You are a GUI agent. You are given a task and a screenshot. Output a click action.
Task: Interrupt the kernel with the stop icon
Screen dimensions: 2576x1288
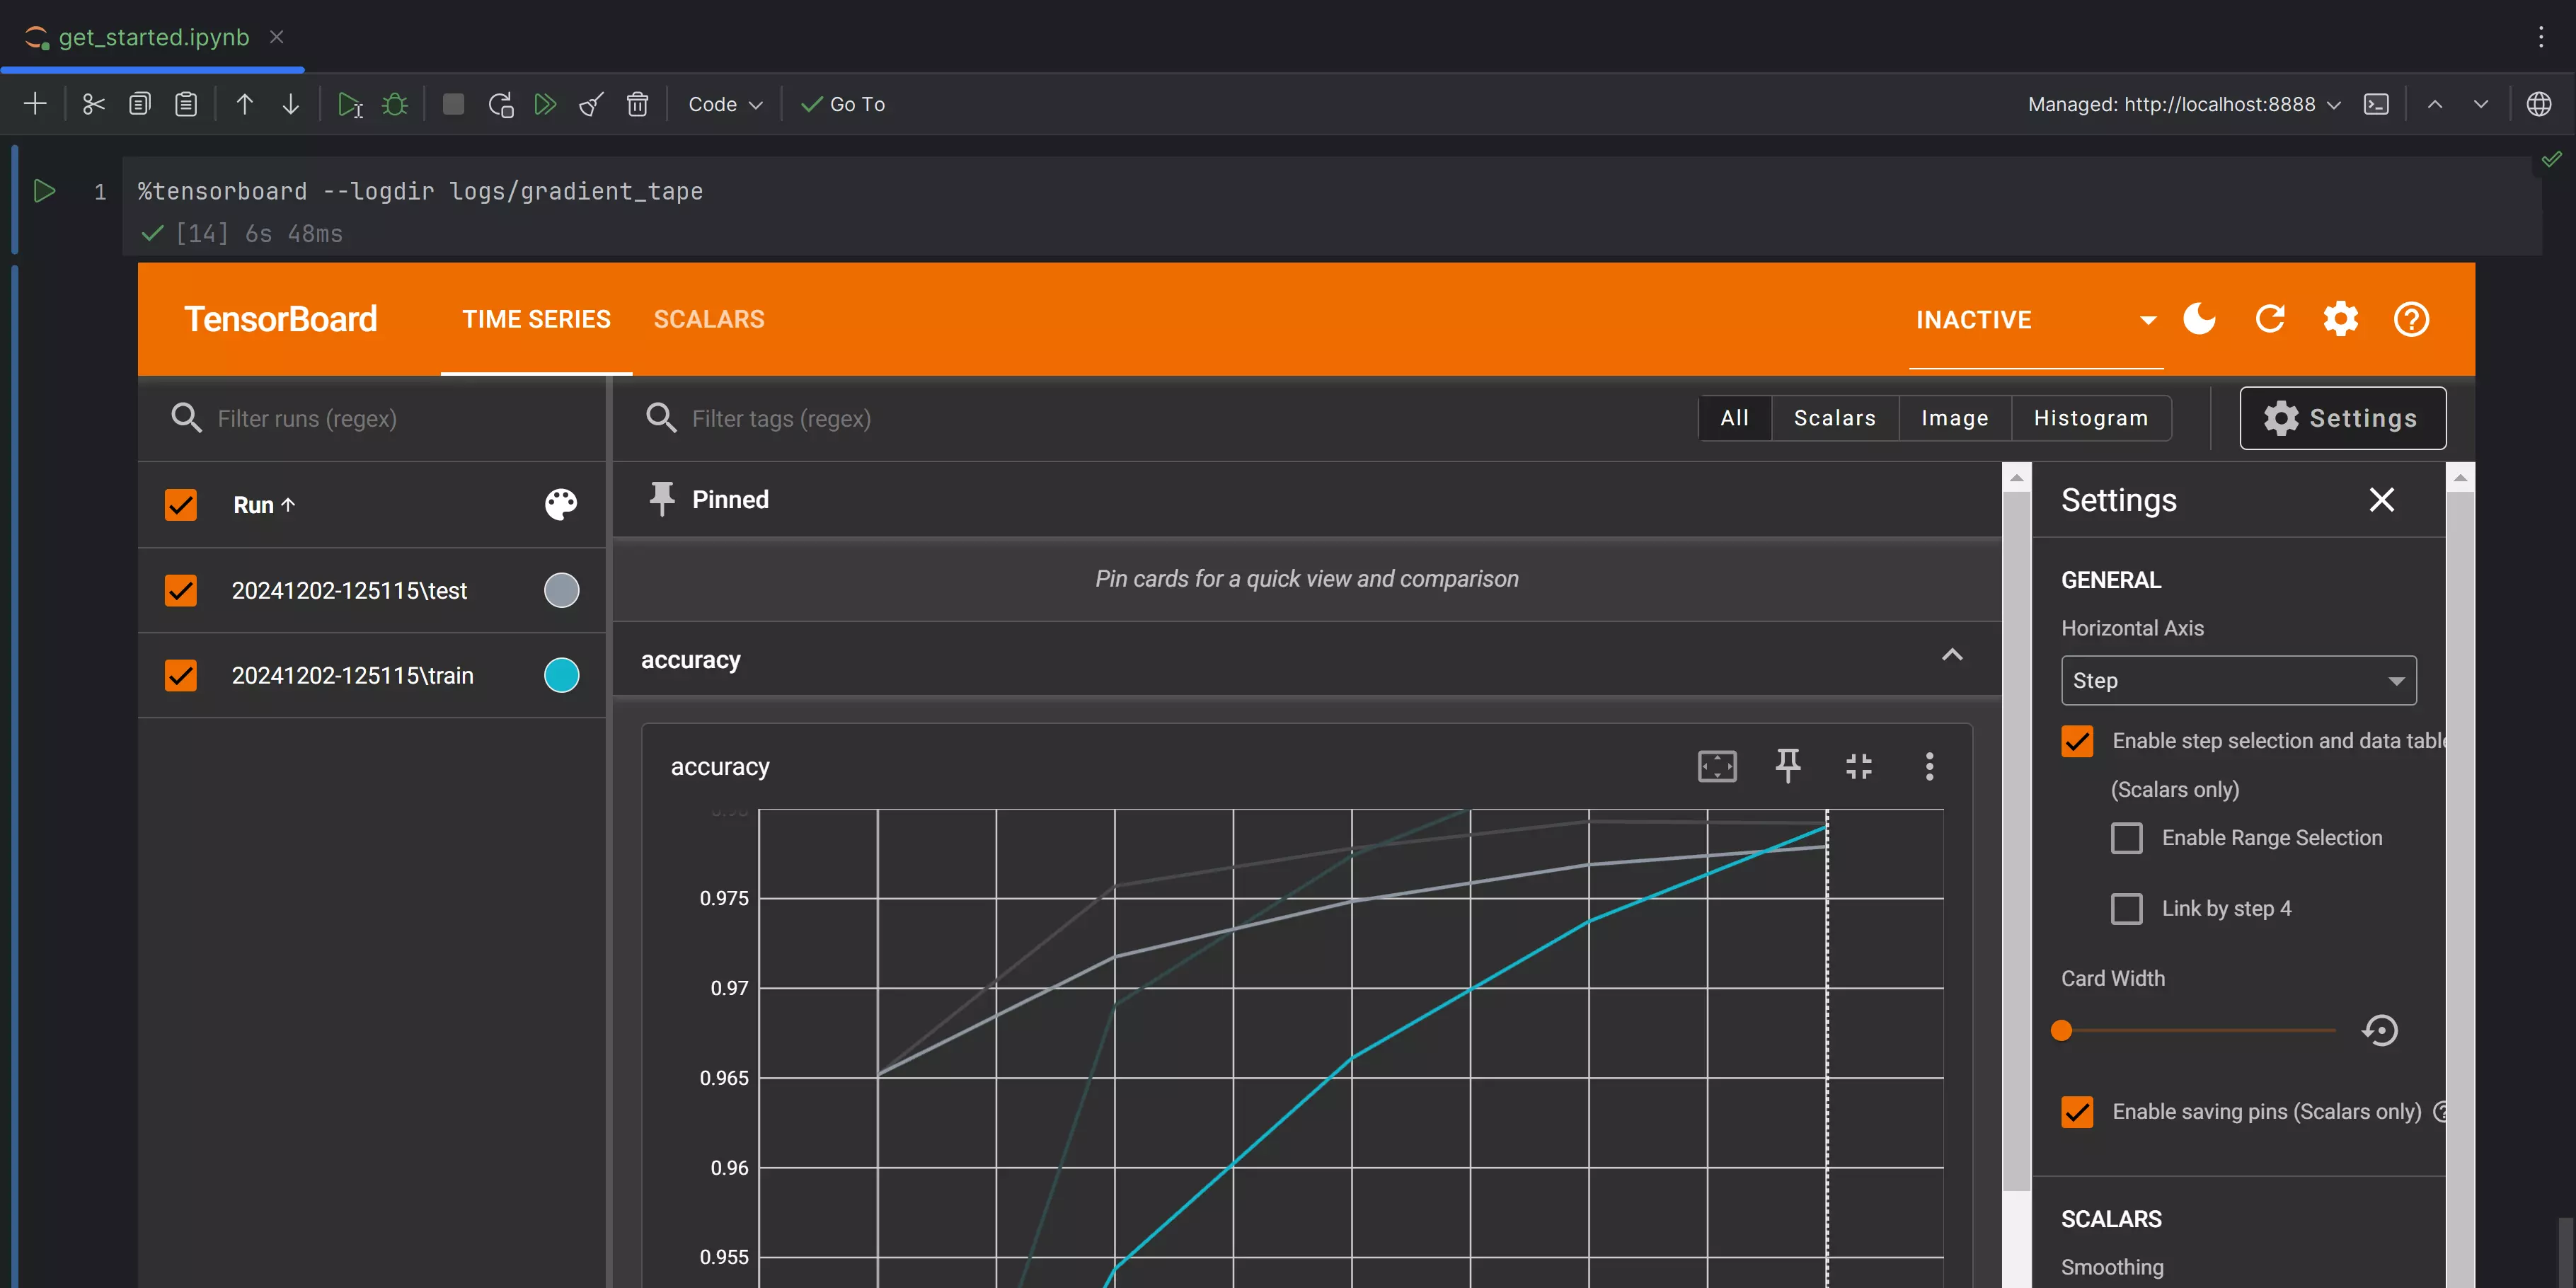click(453, 104)
